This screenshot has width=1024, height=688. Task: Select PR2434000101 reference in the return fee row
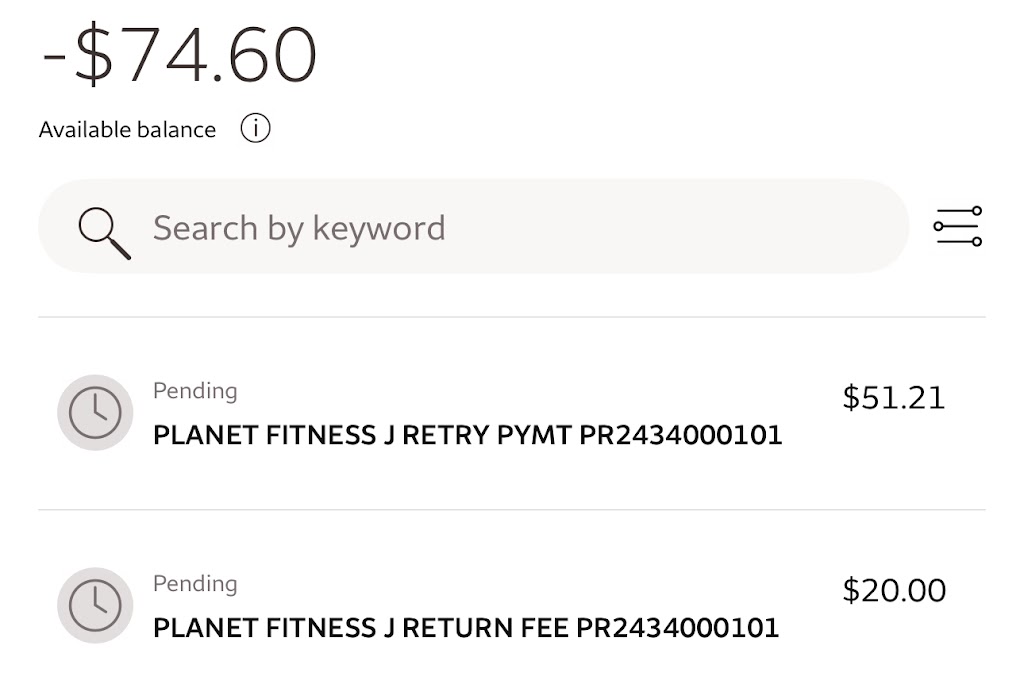coord(677,628)
